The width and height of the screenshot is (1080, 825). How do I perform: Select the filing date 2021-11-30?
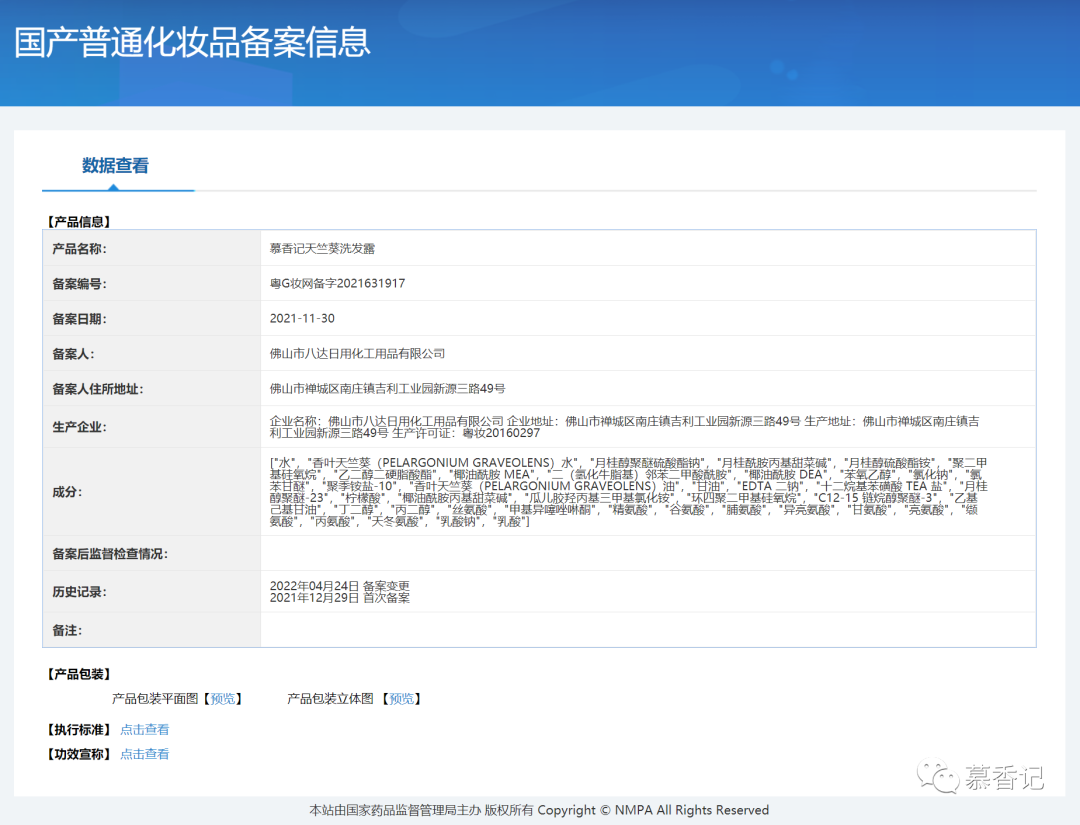point(302,319)
